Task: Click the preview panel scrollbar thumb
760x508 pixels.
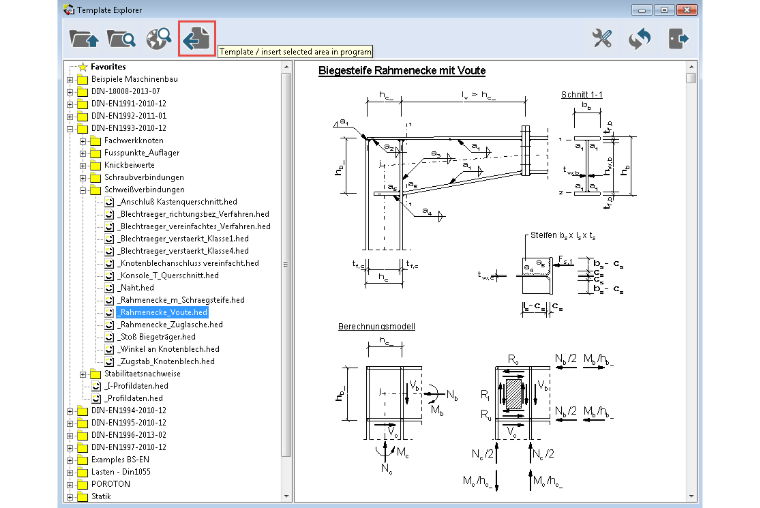Action: [691, 78]
